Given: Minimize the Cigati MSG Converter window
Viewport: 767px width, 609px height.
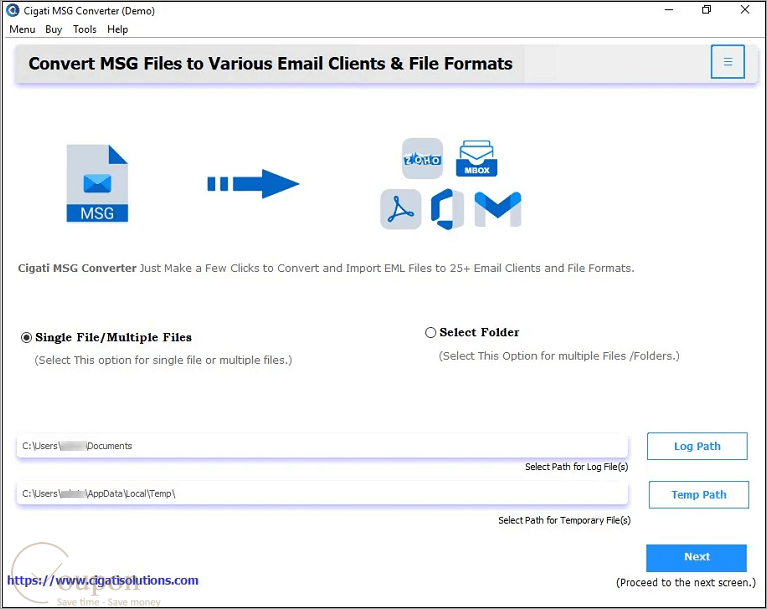Looking at the screenshot, I should pos(669,10).
